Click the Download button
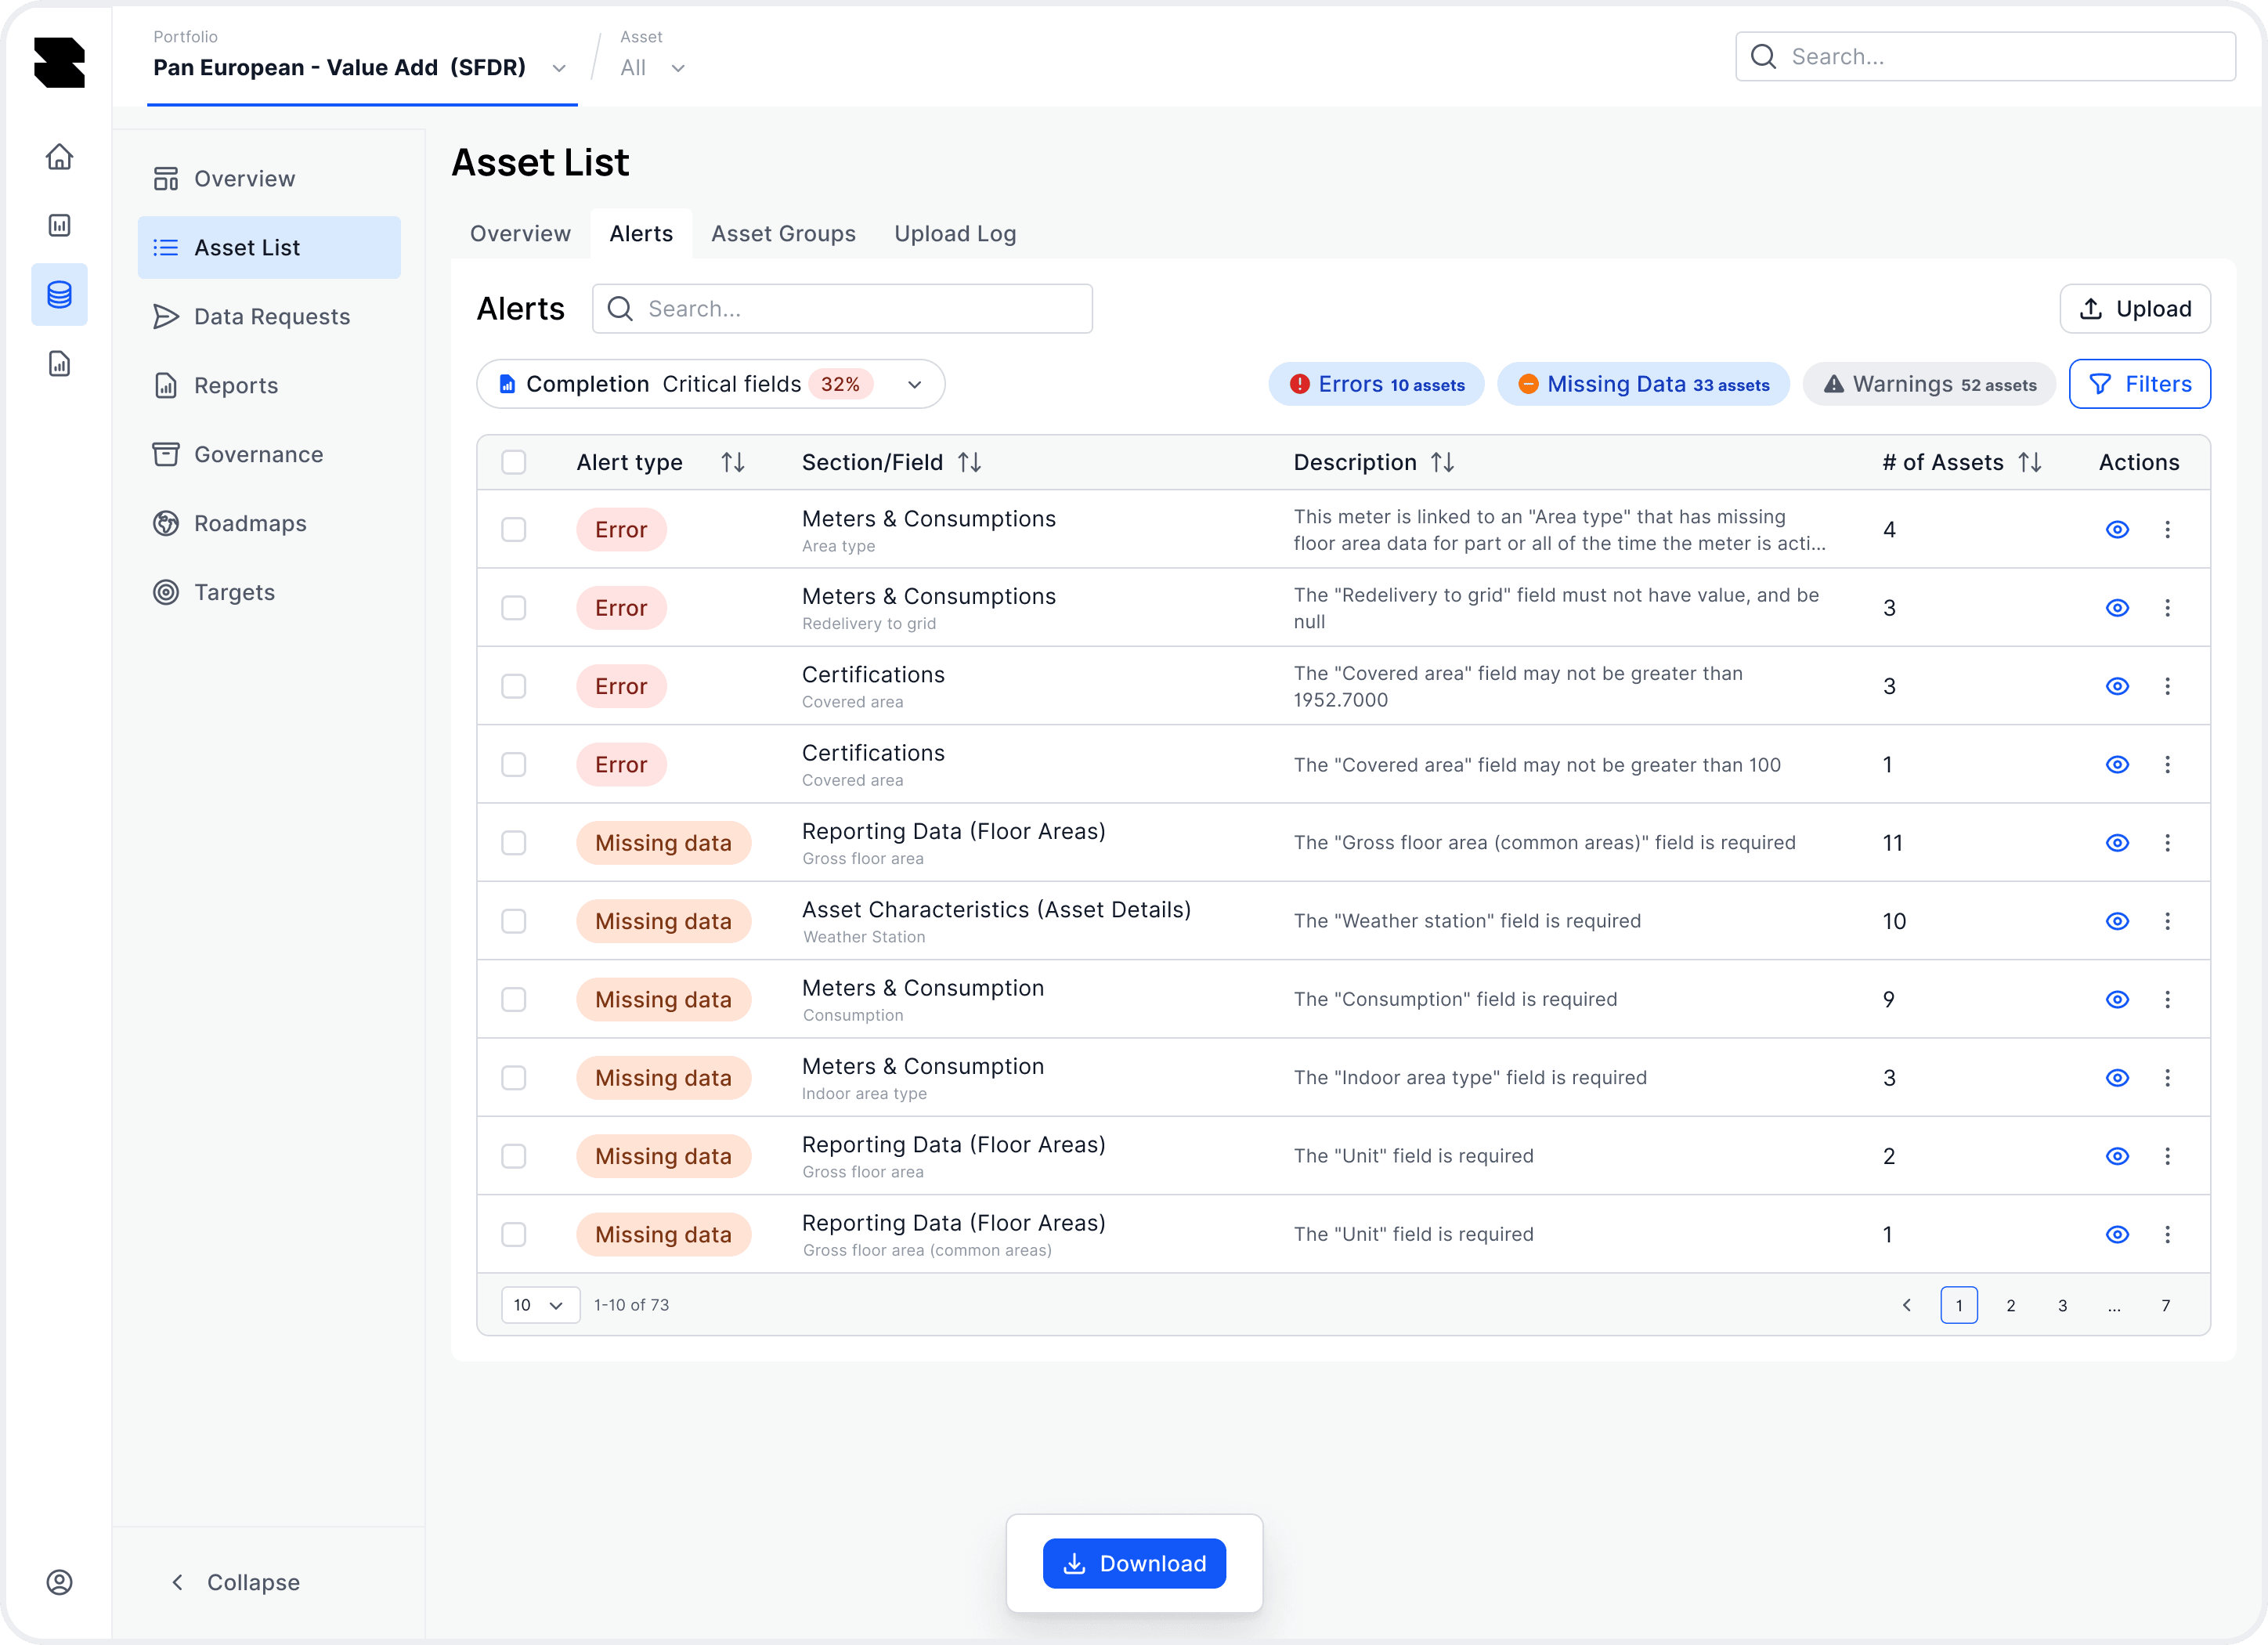2268x1645 pixels. click(1134, 1563)
